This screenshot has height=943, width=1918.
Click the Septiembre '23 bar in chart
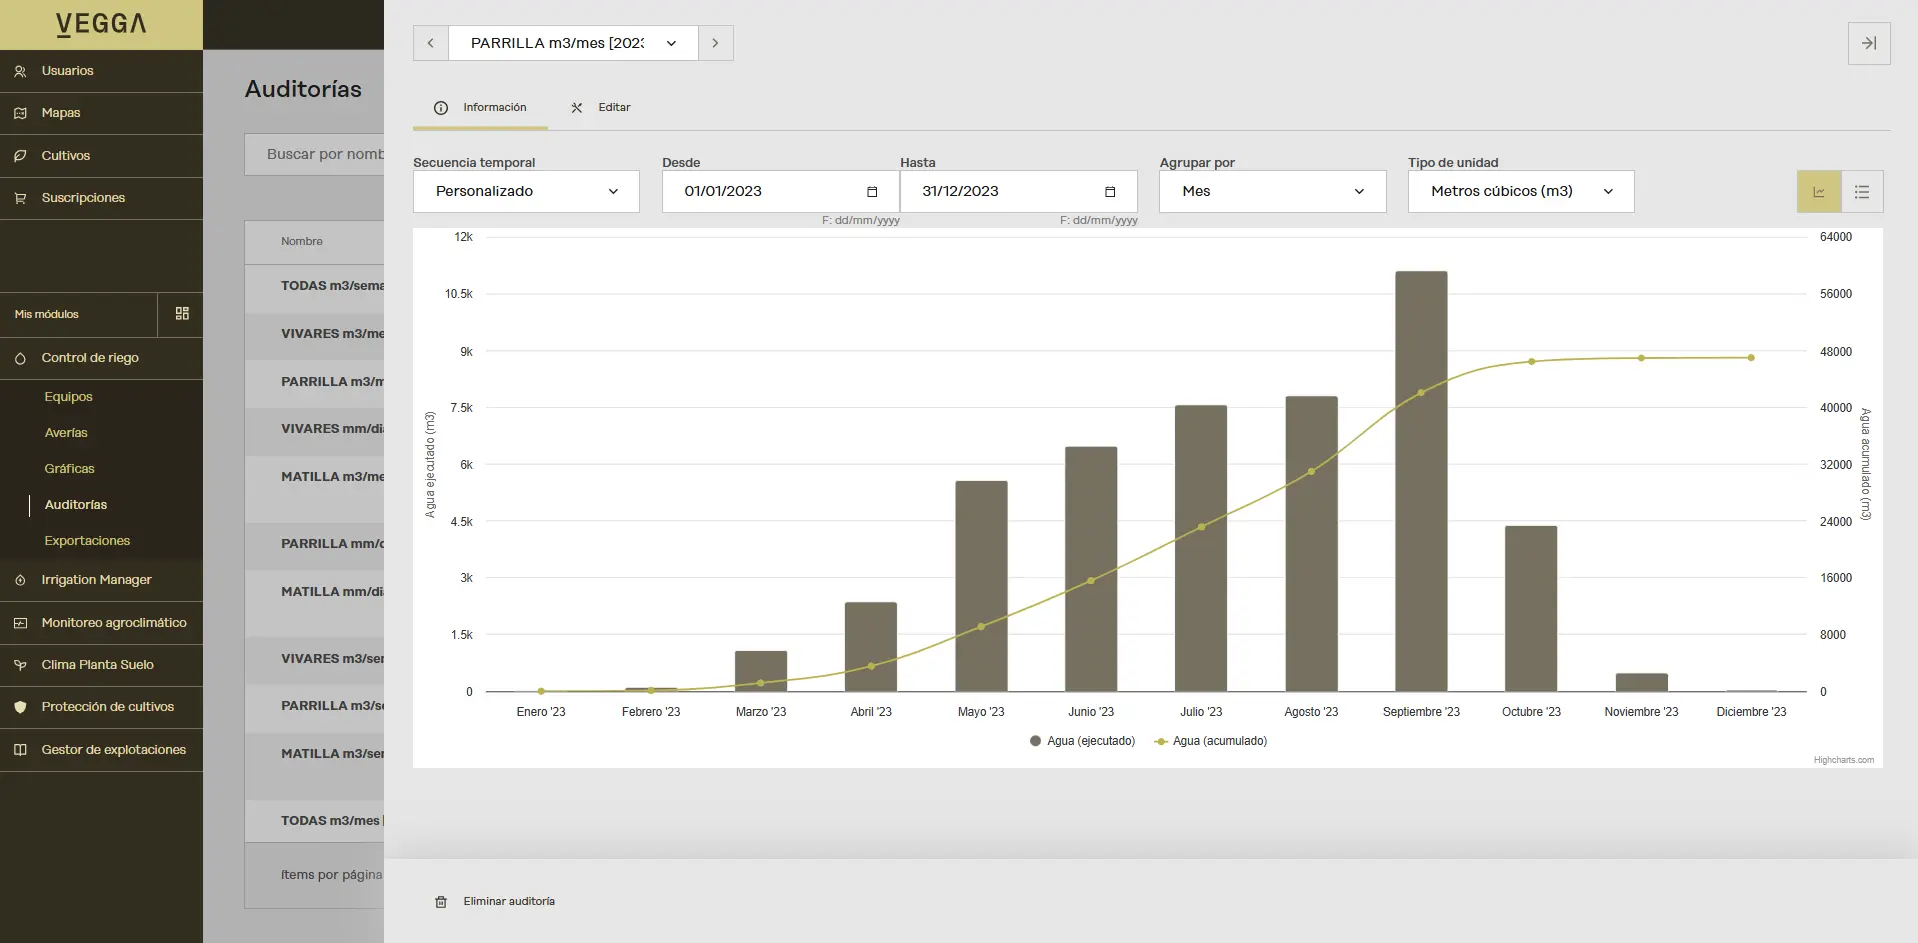point(1421,480)
